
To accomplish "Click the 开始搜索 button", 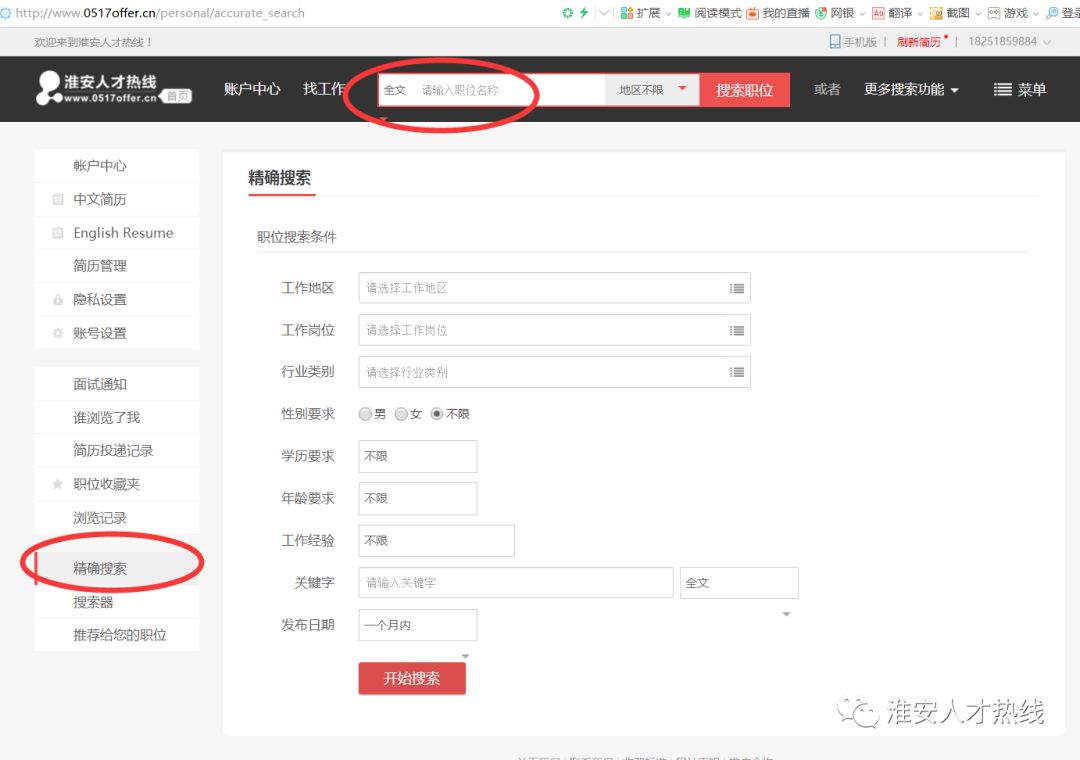I will [x=412, y=678].
